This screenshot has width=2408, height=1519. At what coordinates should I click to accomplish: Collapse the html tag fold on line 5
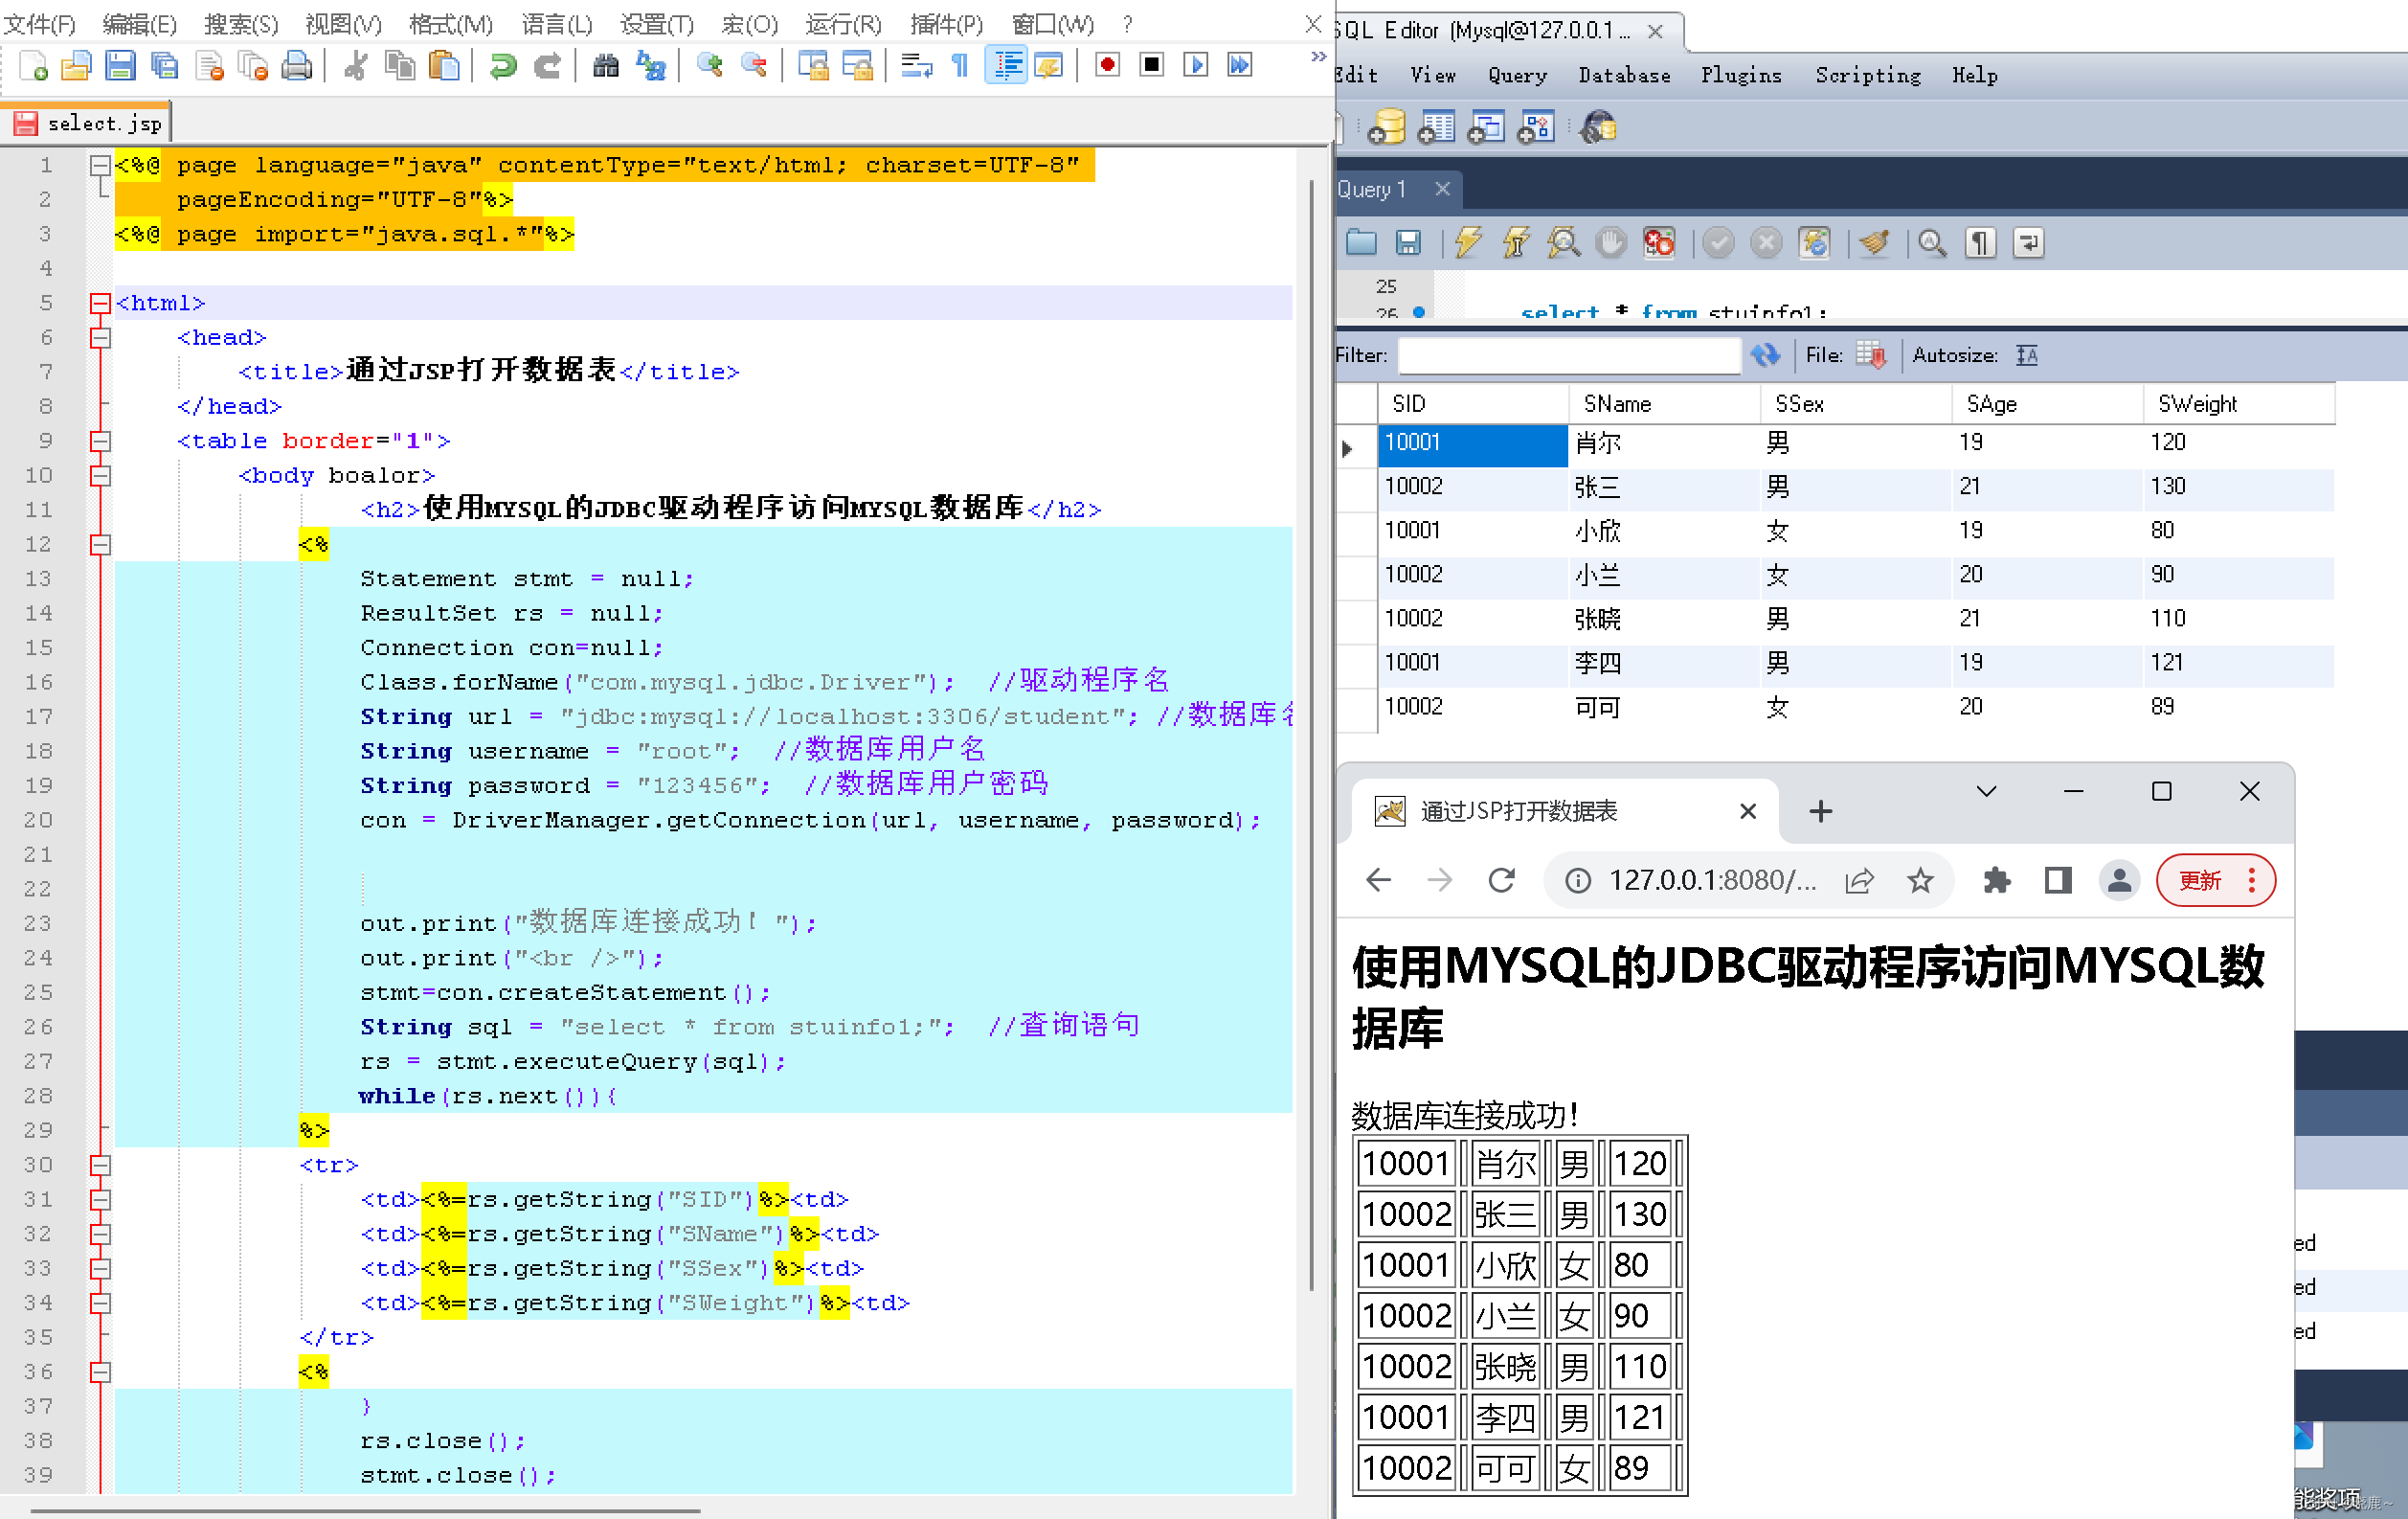100,303
